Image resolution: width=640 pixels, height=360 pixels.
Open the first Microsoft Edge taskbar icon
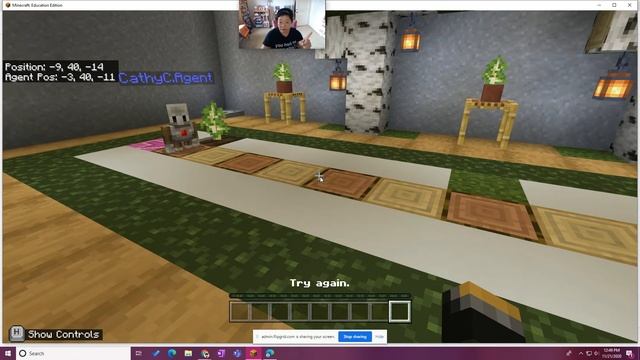171,353
